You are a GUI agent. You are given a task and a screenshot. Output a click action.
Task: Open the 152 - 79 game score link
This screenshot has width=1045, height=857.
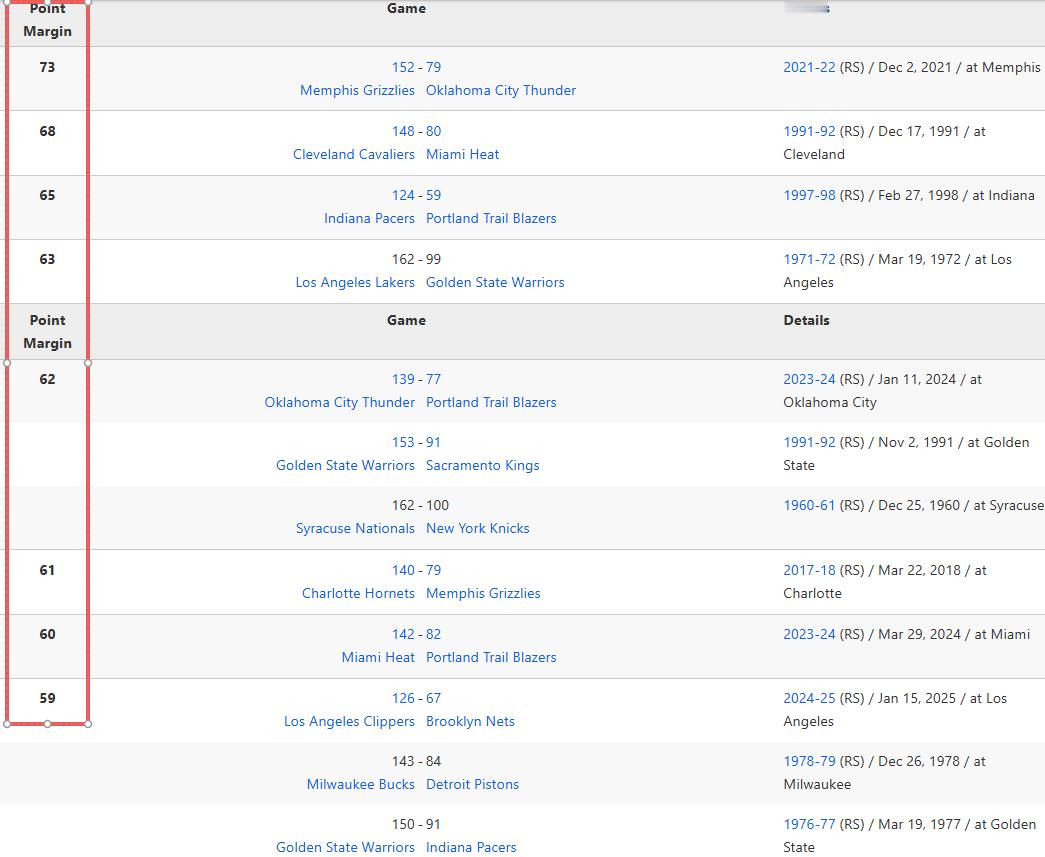tap(416, 67)
